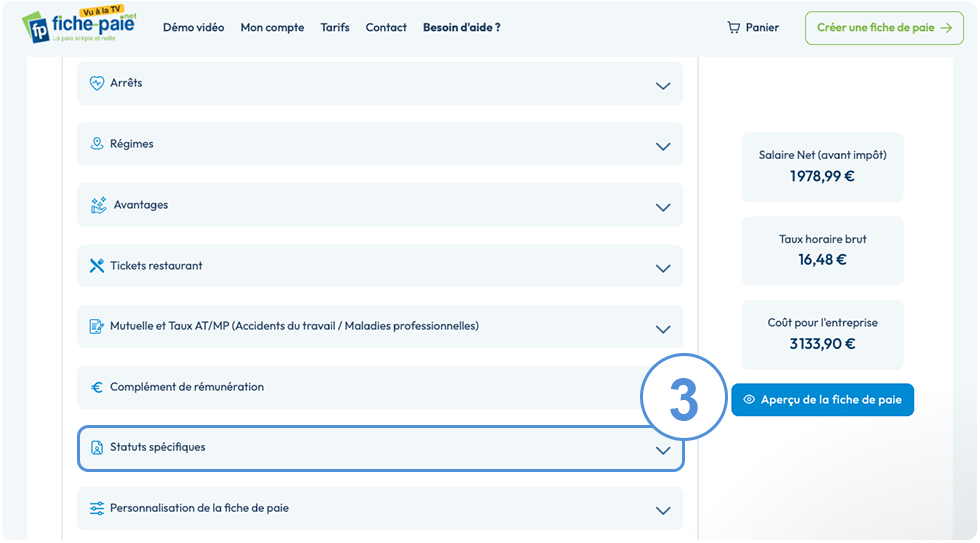The height and width of the screenshot is (543, 980).
Task: Click the Coût pour l'entreprise label
Action: pos(822,323)
